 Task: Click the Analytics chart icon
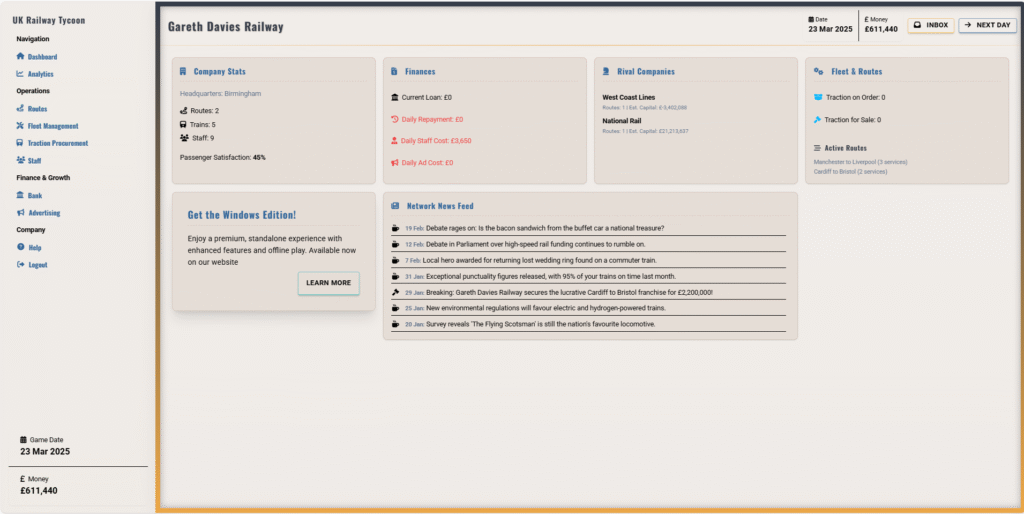coord(21,74)
